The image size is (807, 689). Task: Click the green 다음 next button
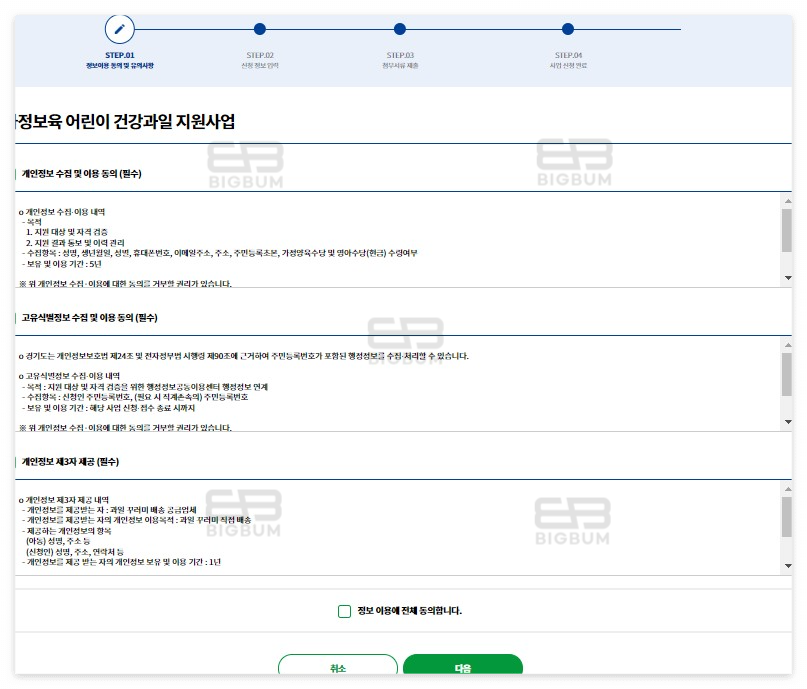coord(463,666)
